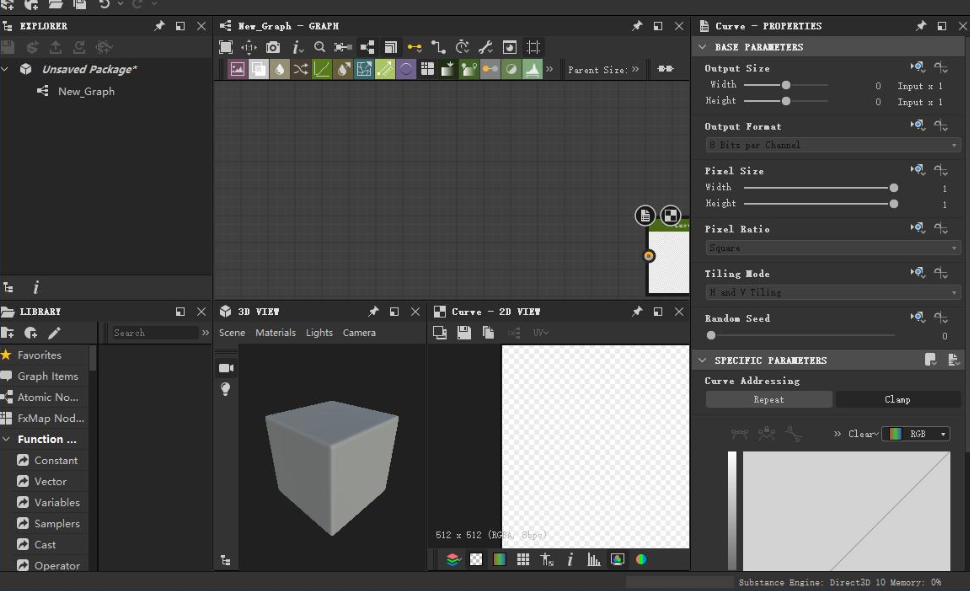Image resolution: width=970 pixels, height=591 pixels.
Task: Add the purple circle node icon
Action: (406, 69)
